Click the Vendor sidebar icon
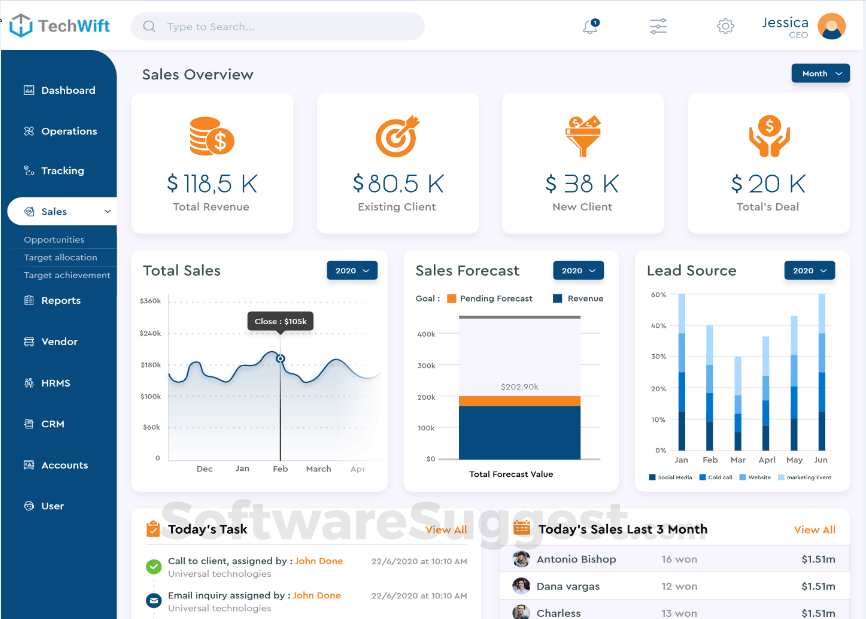This screenshot has height=619, width=866. pyautogui.click(x=29, y=342)
